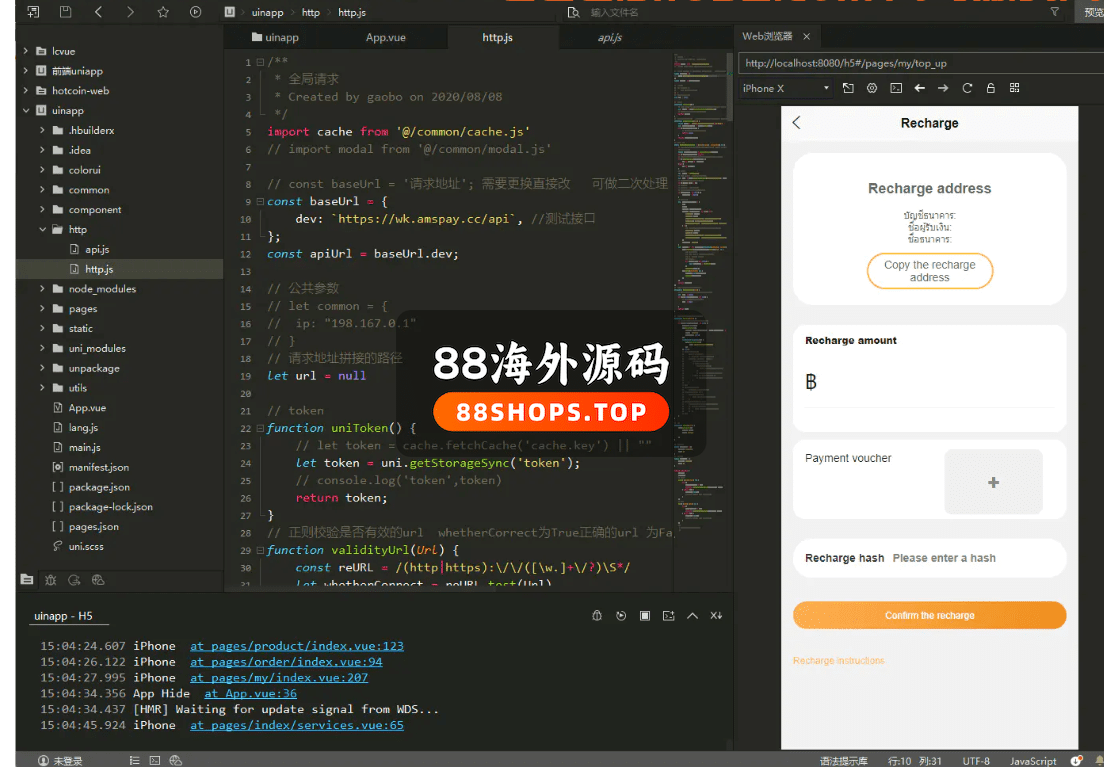Viewport: 1104px width, 767px height.
Task: Click the bookmark star icon in toolbar
Action: (x=163, y=12)
